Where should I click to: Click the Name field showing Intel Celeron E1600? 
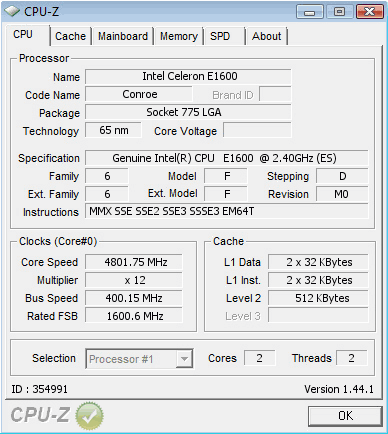[x=188, y=76]
